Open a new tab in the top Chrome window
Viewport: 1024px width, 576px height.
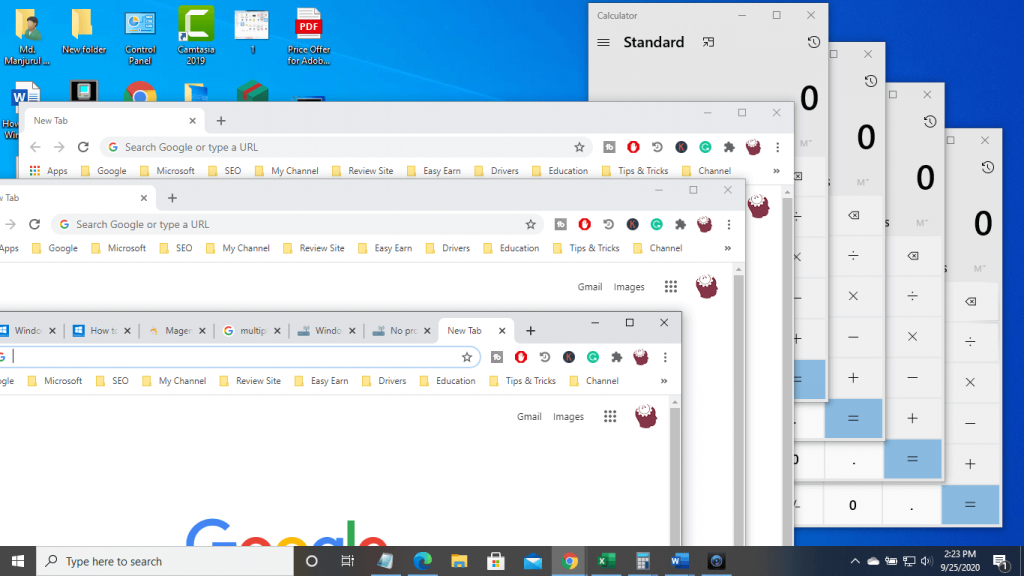[x=221, y=121]
